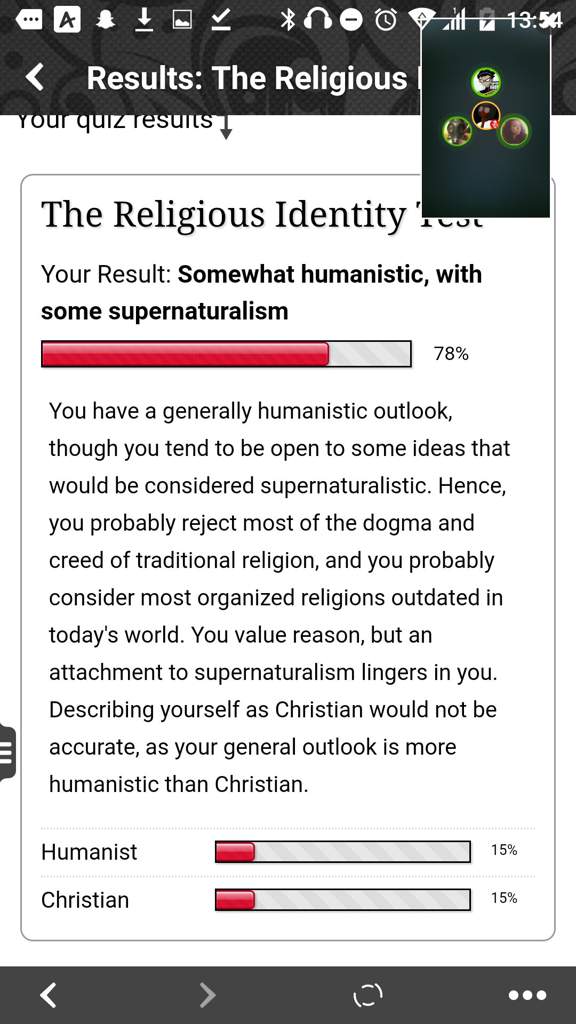
Task: Tap the down arrow beside 'Your quiz results'
Action: [x=226, y=127]
